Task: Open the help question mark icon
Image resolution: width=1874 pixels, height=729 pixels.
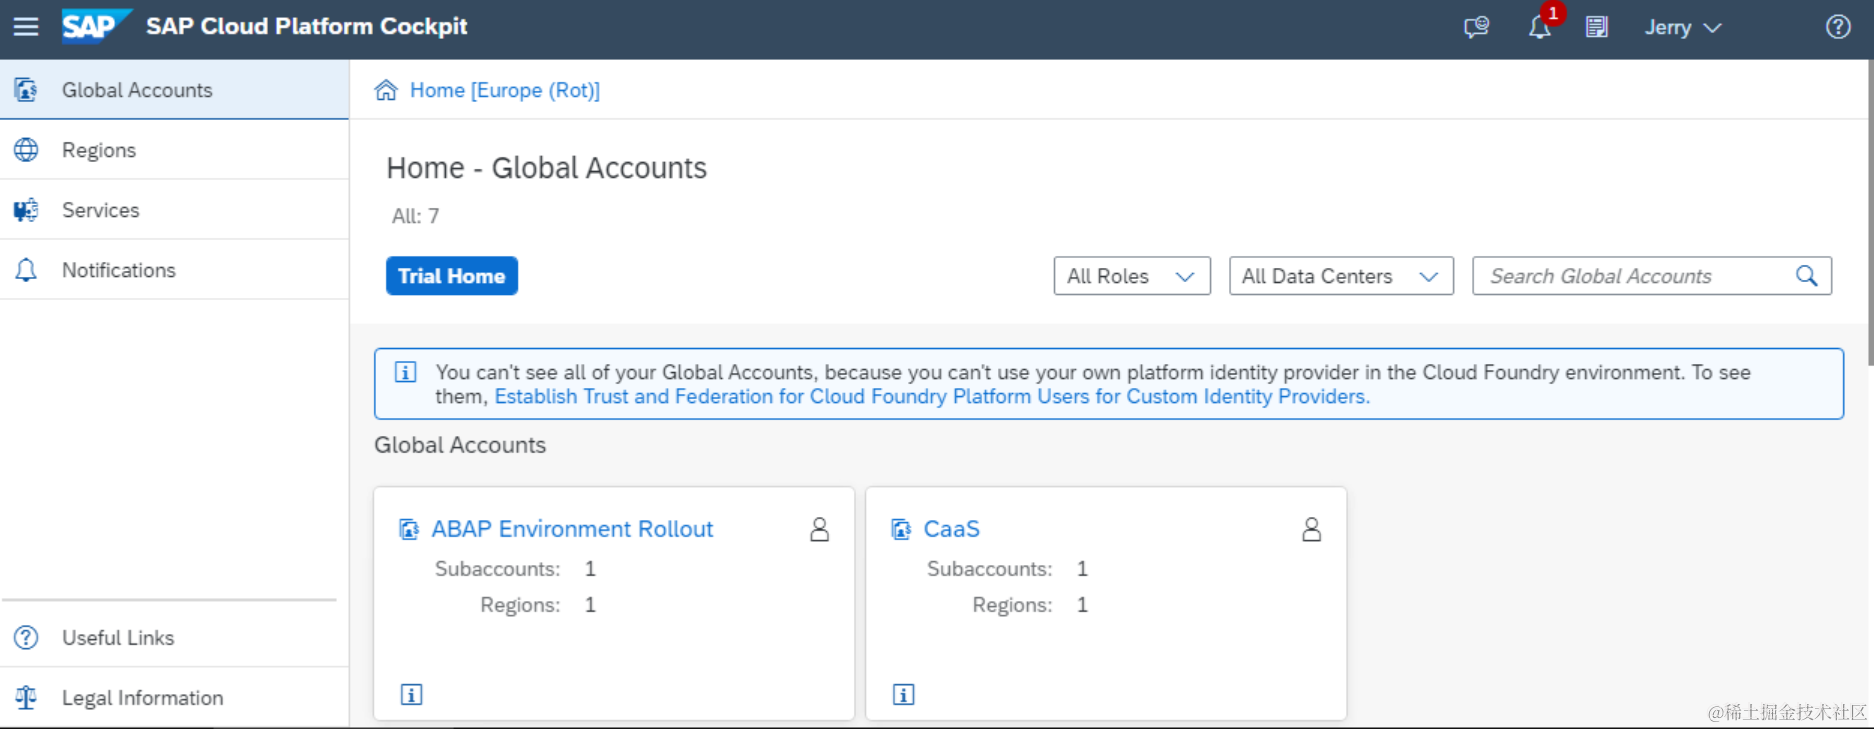Action: (1838, 27)
